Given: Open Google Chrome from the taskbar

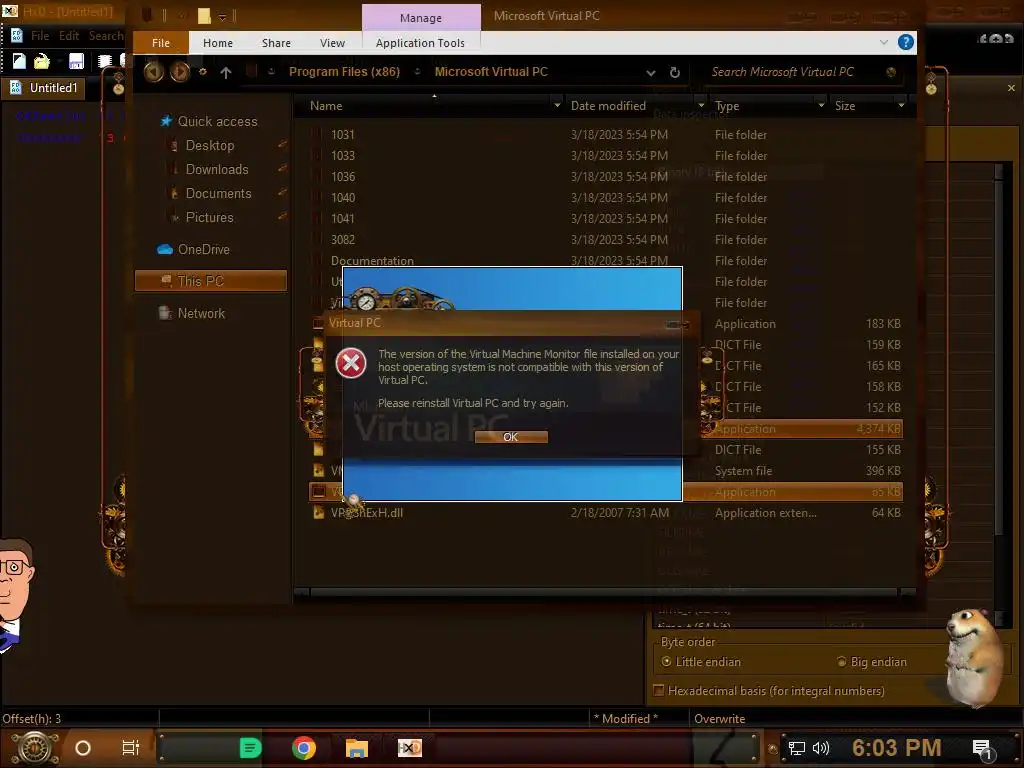Looking at the screenshot, I should click(304, 748).
